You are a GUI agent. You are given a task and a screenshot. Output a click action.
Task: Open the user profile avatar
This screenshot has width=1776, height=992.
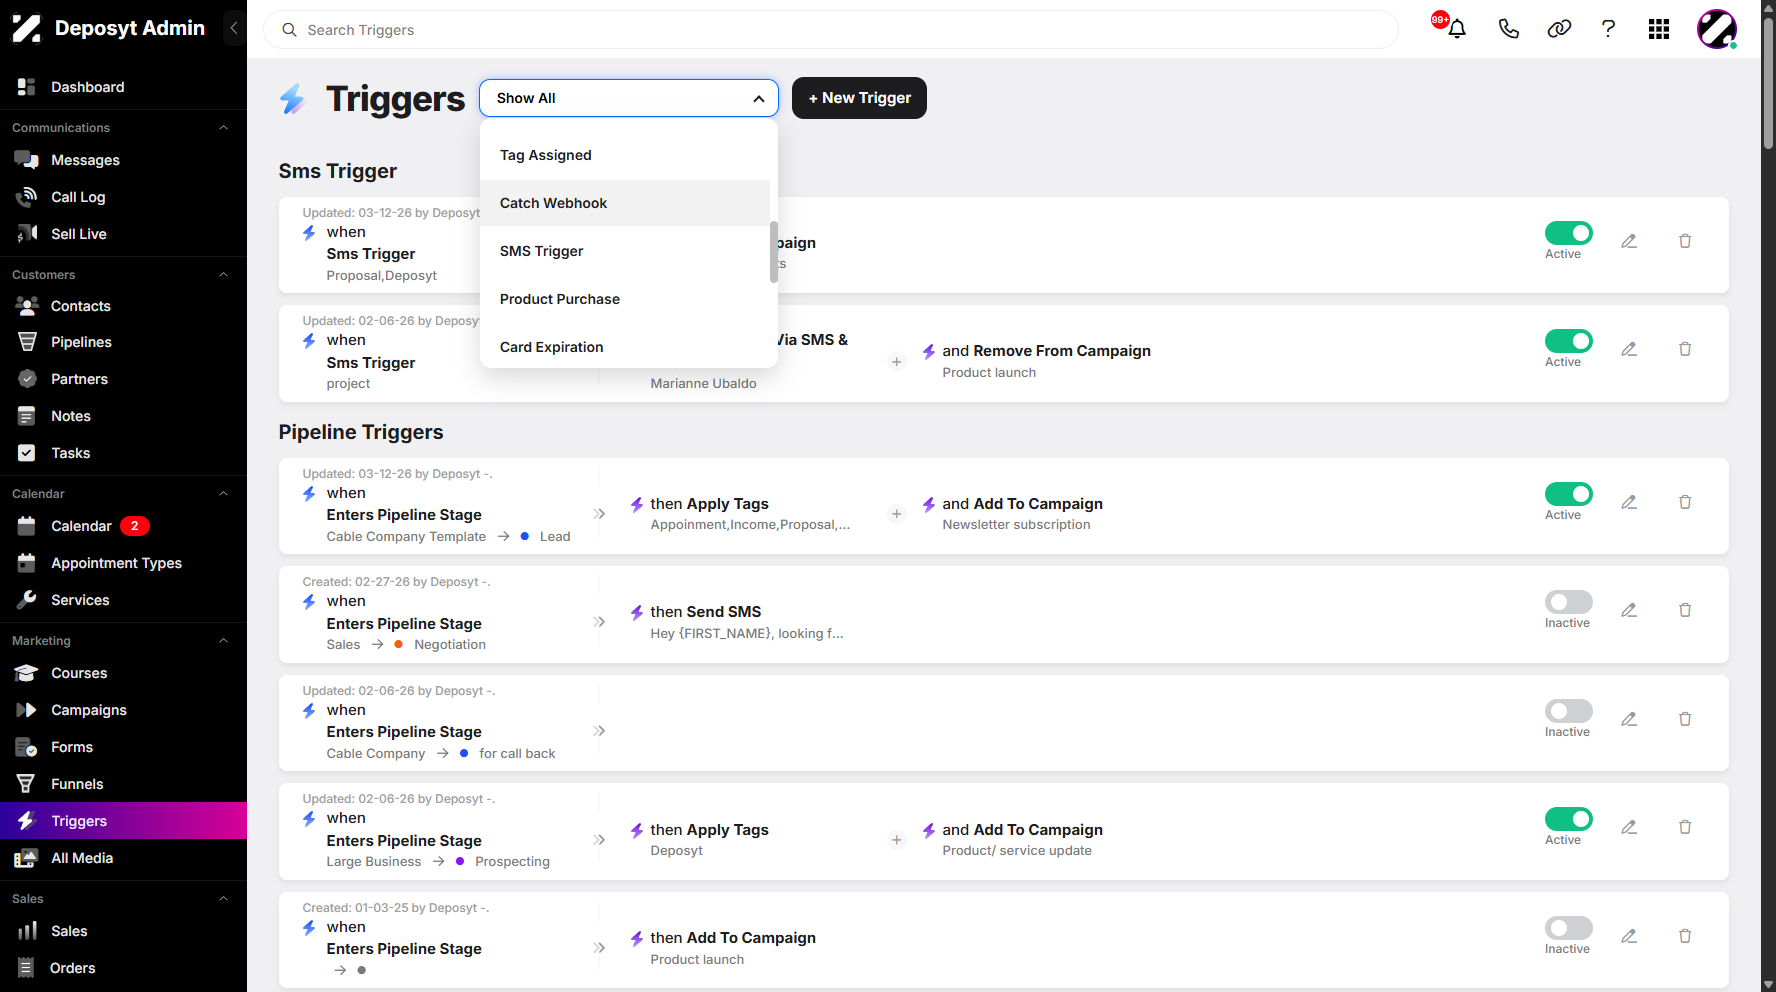click(x=1717, y=29)
